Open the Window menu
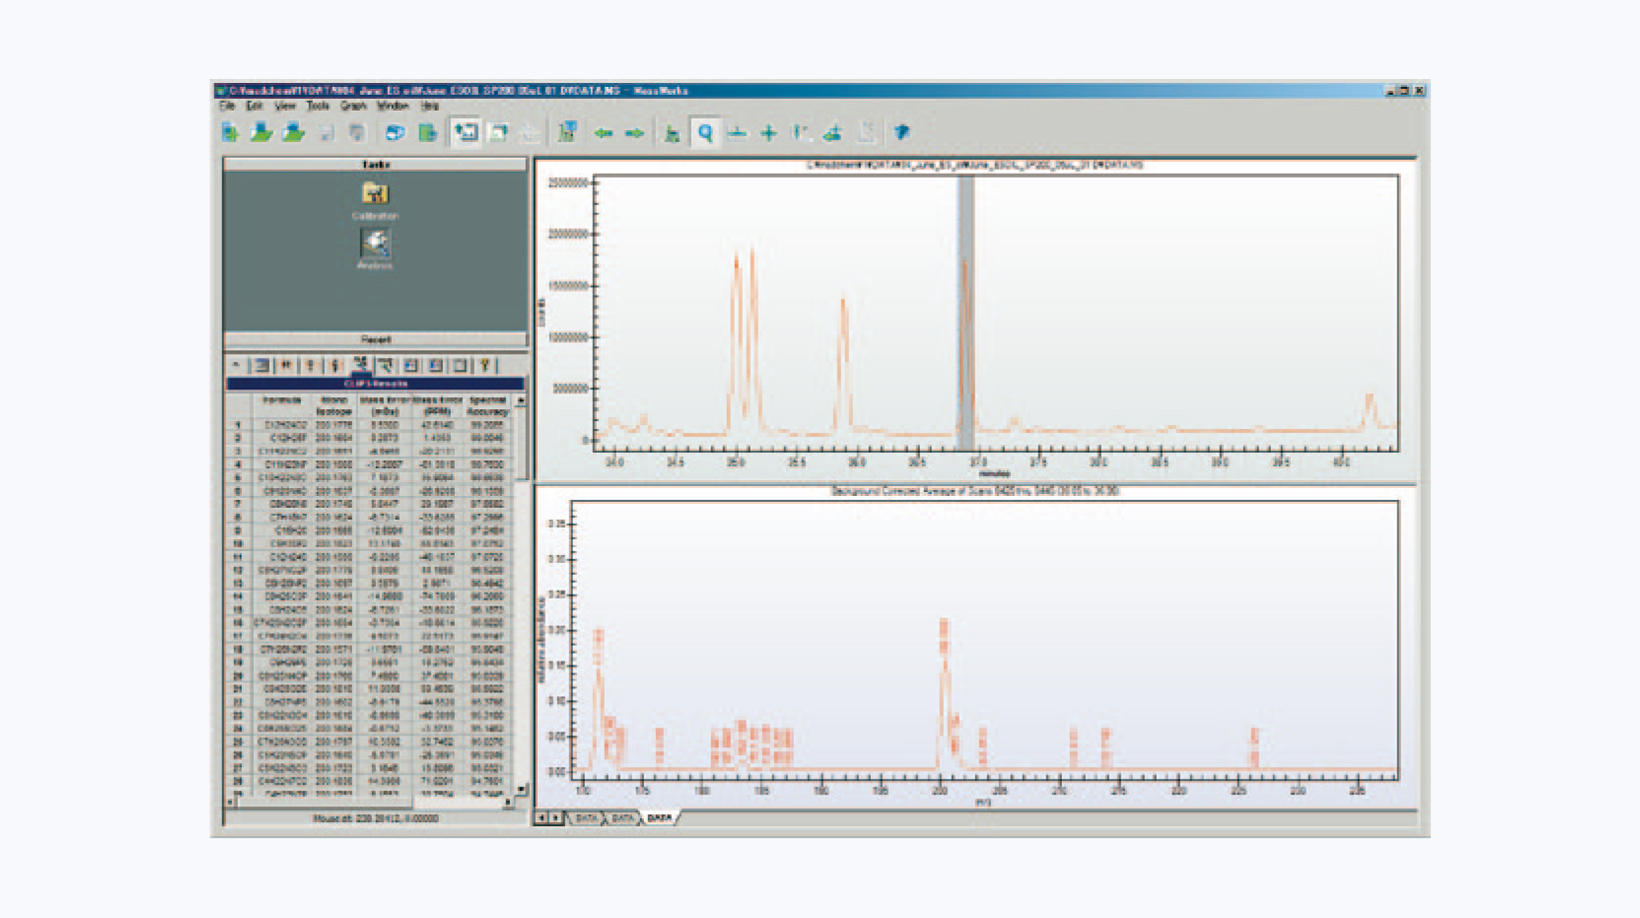The image size is (1640, 918). pos(393,106)
